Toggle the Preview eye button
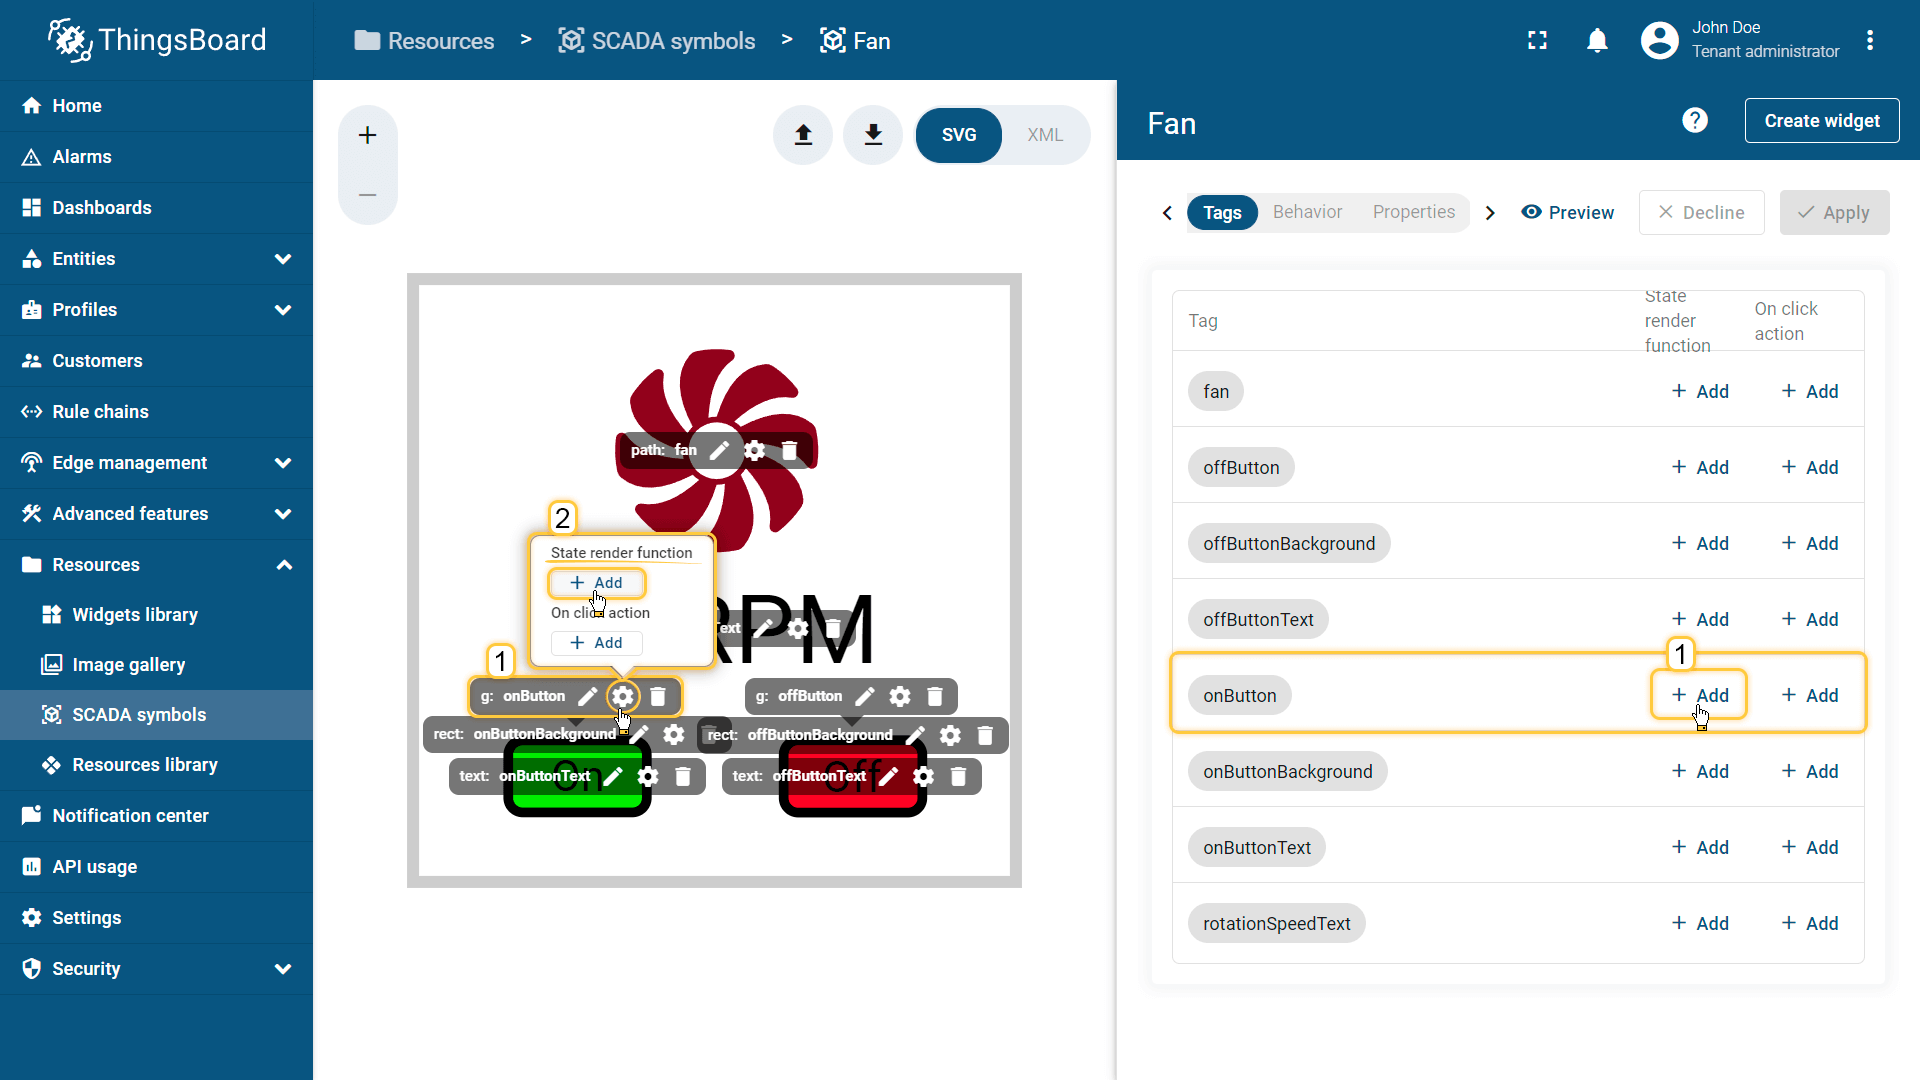 coord(1567,213)
